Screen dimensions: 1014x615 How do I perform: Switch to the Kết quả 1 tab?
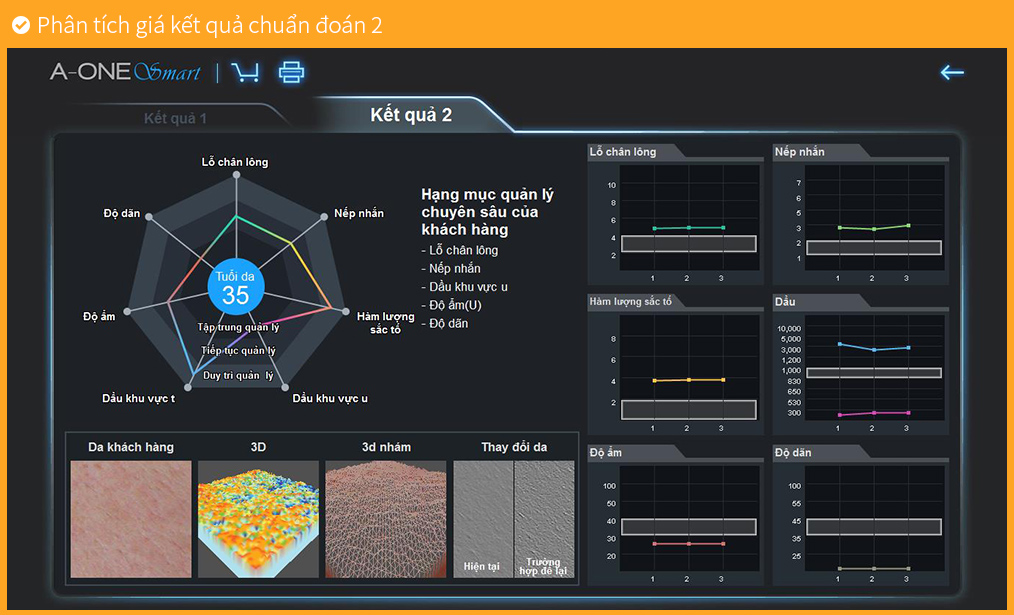(175, 118)
